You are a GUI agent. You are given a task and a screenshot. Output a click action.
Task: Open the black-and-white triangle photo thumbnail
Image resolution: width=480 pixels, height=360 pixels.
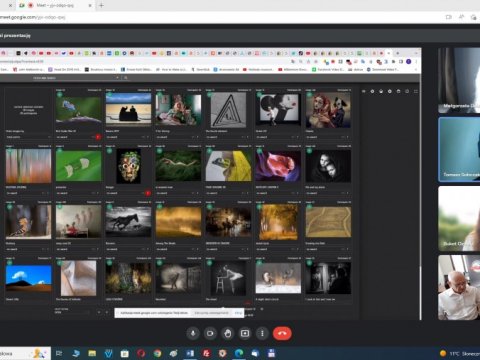pyautogui.click(x=228, y=110)
